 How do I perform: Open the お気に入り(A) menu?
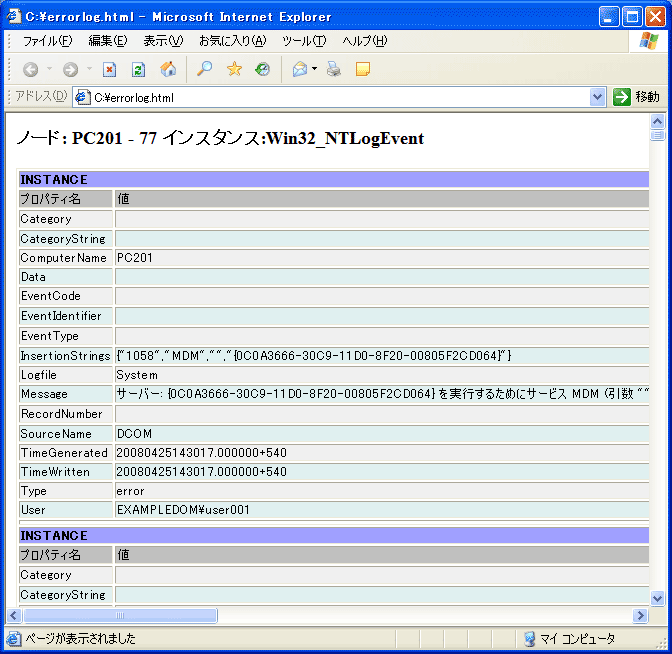tap(232, 41)
